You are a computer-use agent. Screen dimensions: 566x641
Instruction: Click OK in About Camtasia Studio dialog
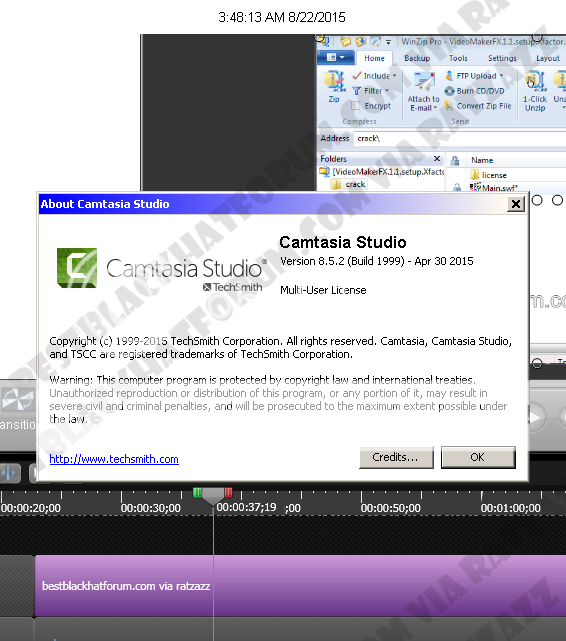pyautogui.click(x=478, y=457)
